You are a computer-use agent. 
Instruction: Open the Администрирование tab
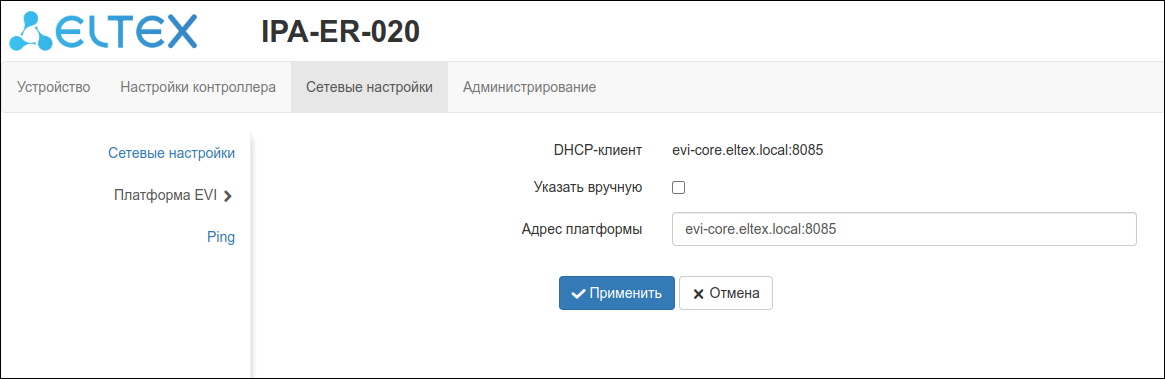[x=529, y=87]
